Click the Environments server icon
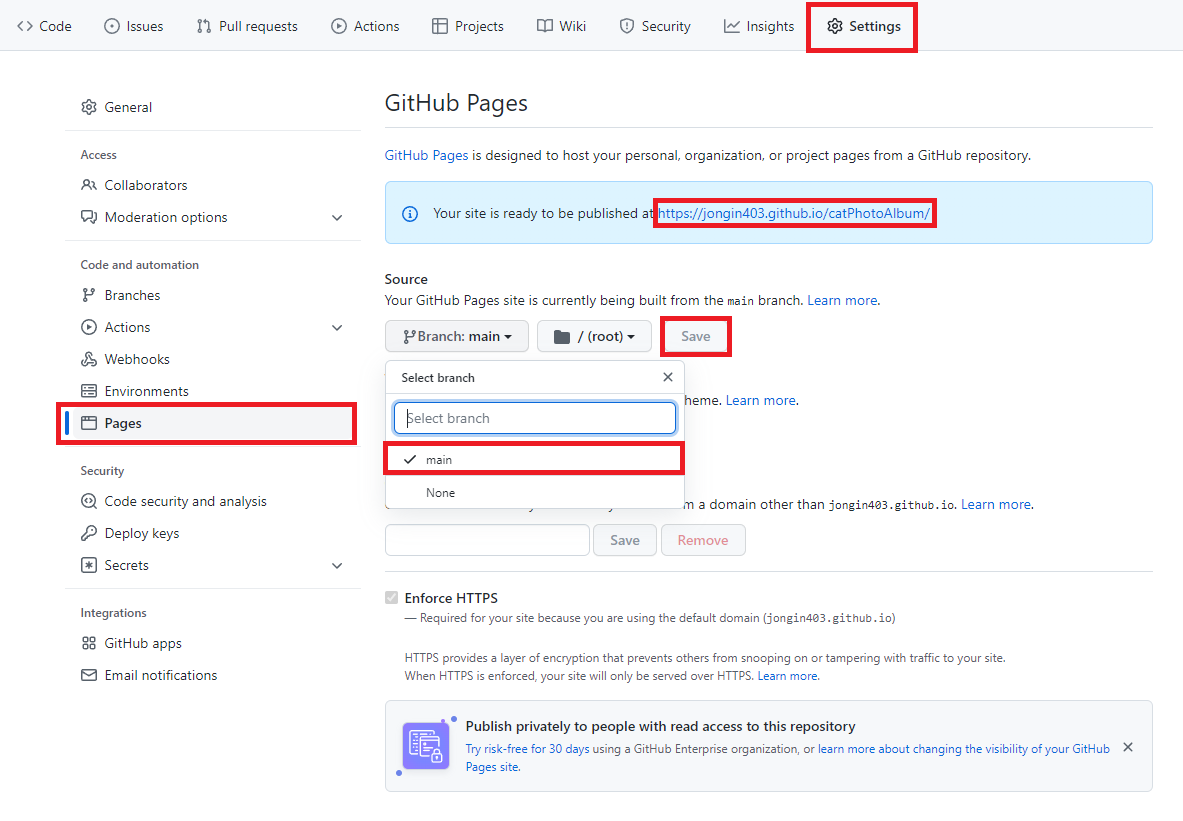1183x821 pixels. click(89, 391)
